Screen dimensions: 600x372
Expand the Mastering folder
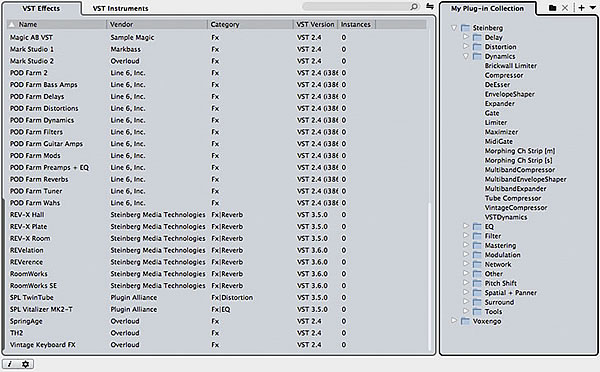click(466, 245)
